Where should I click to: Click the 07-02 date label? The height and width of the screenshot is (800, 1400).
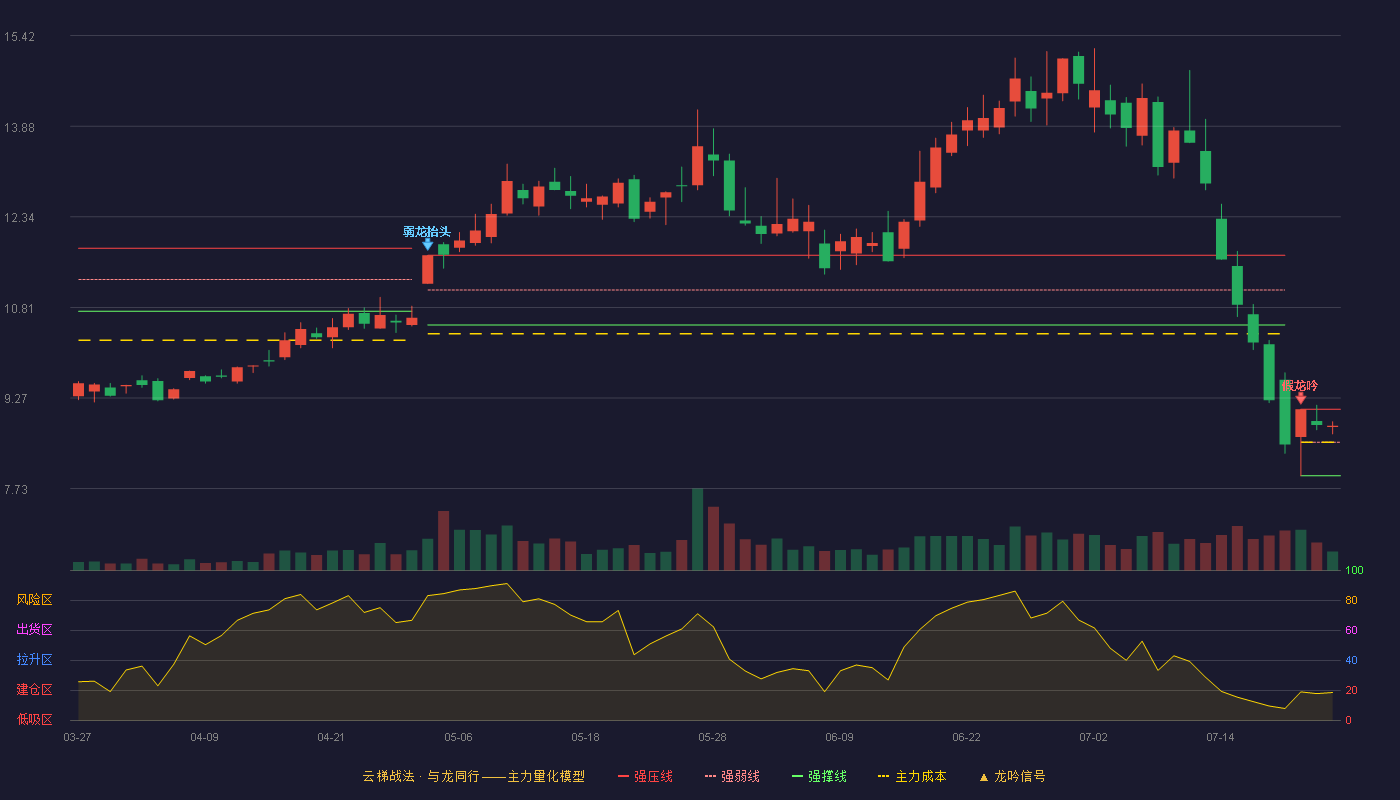pyautogui.click(x=1094, y=737)
